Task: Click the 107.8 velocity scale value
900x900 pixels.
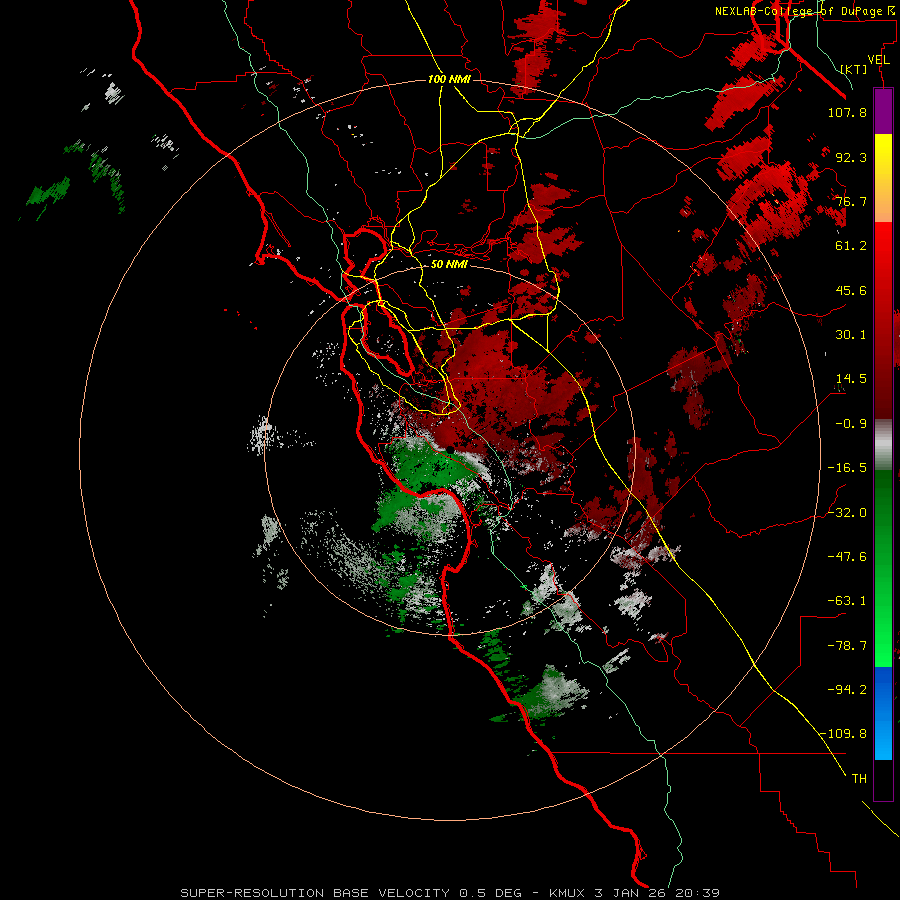Action: (847, 112)
